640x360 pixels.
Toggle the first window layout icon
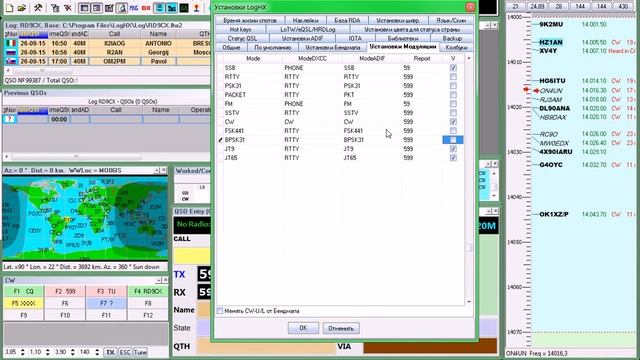(x=84, y=7)
